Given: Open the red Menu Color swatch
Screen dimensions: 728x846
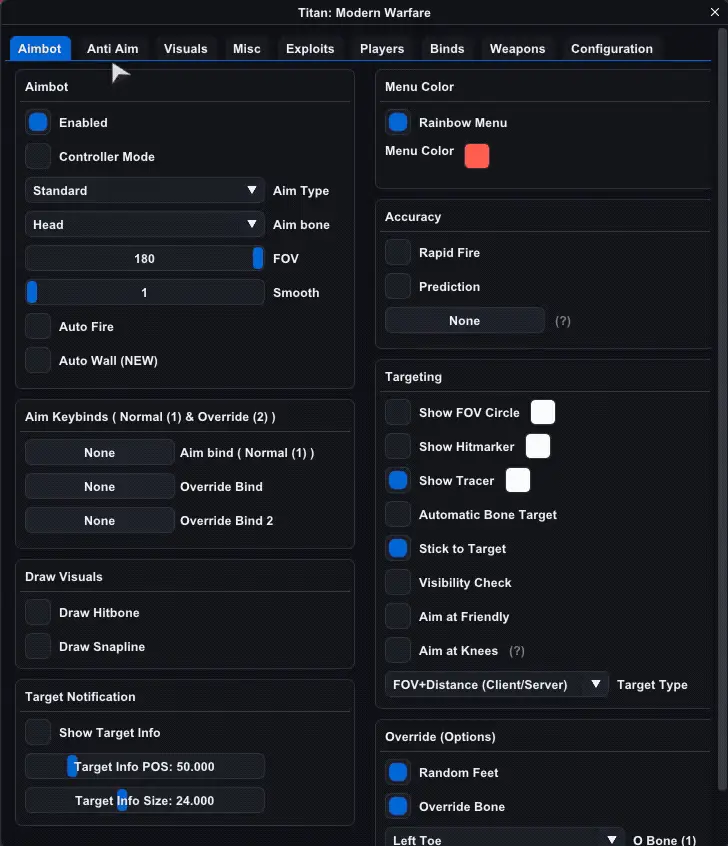Looking at the screenshot, I should [477, 156].
